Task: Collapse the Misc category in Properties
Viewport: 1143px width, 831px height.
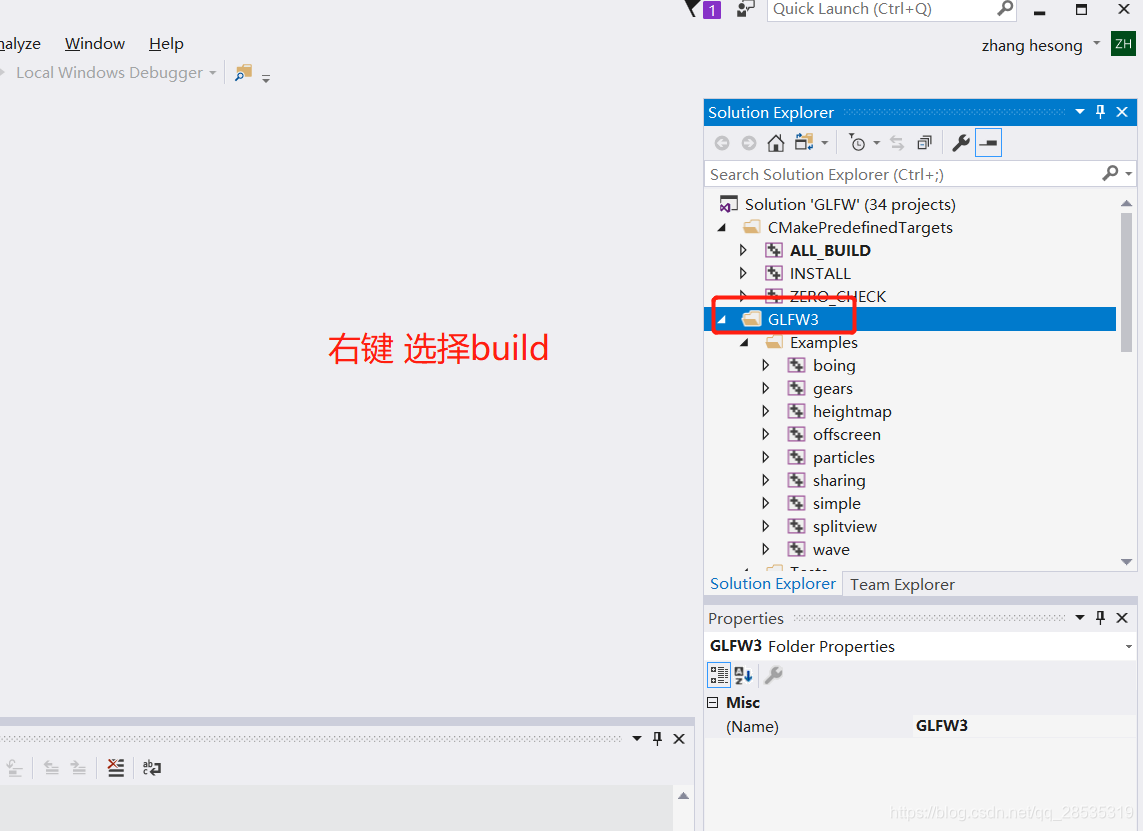Action: pos(713,703)
